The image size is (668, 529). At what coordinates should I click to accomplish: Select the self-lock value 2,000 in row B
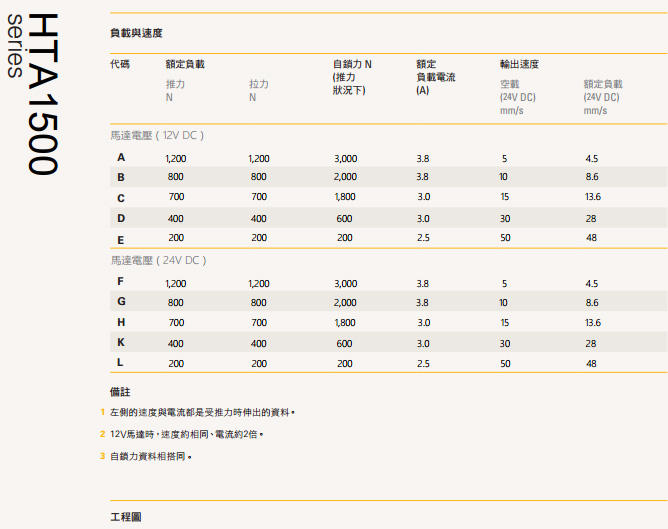(346, 177)
